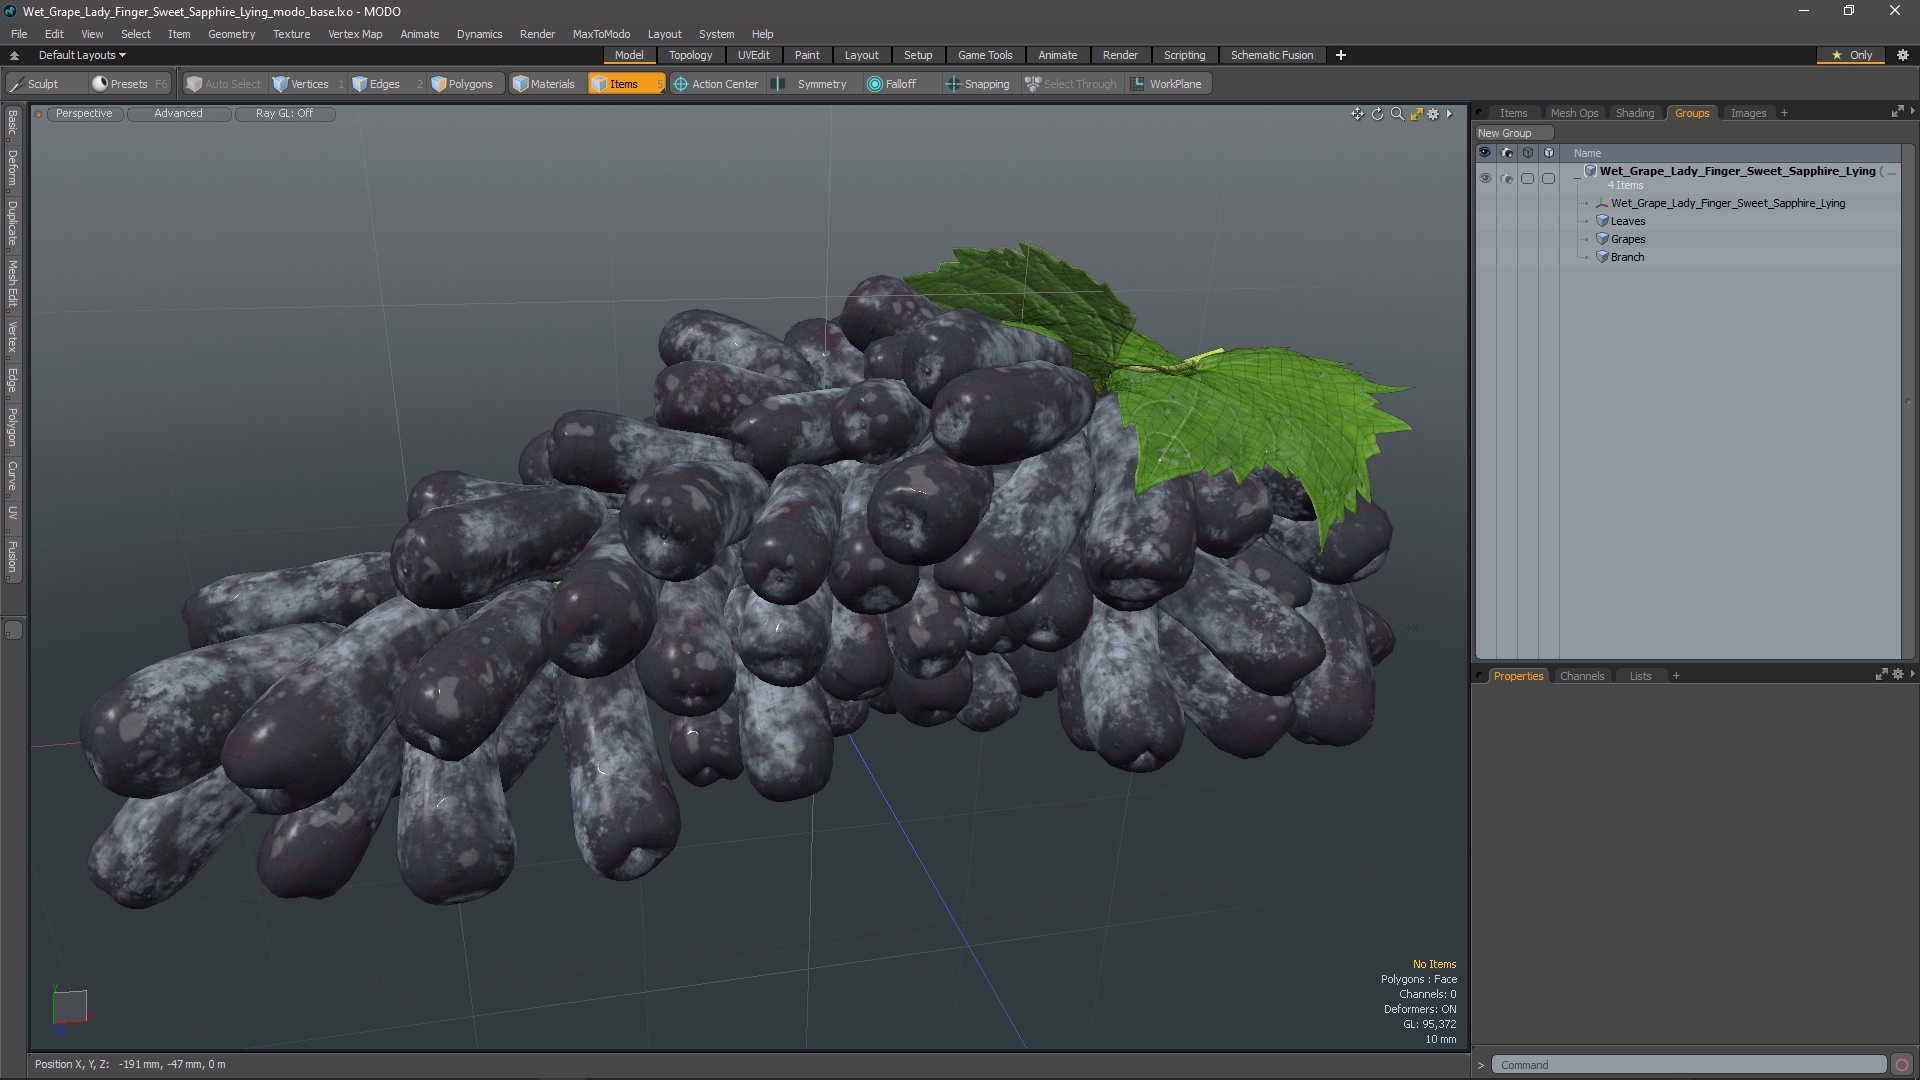This screenshot has height=1080, width=1920.
Task: Click the Branch mesh cube icon
Action: [x=1602, y=257]
